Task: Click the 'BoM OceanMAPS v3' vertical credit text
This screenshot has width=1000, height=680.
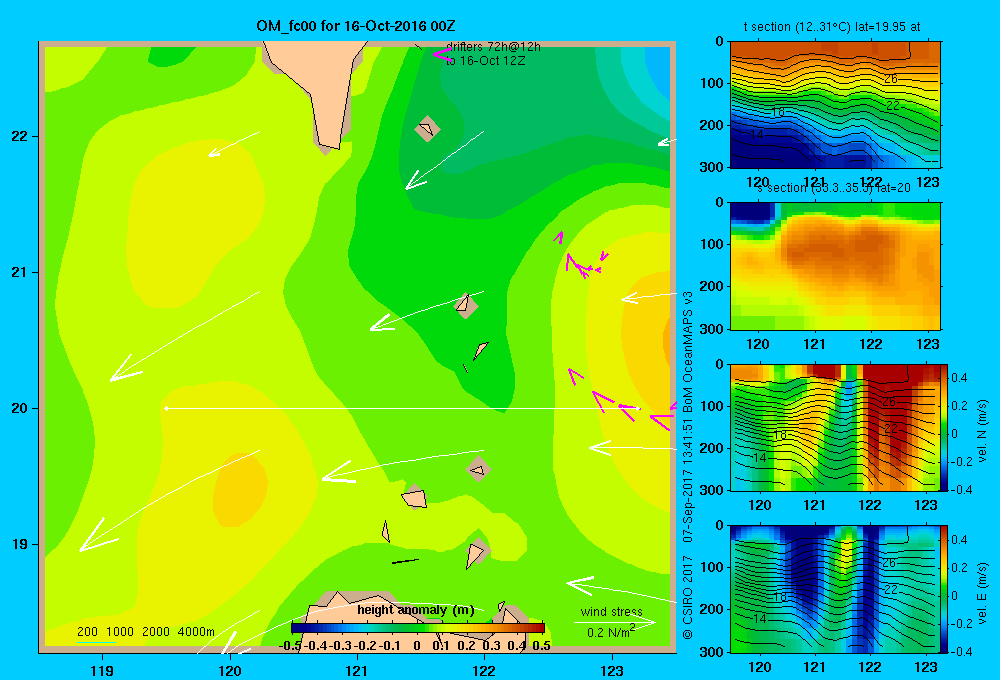Action: (688, 352)
